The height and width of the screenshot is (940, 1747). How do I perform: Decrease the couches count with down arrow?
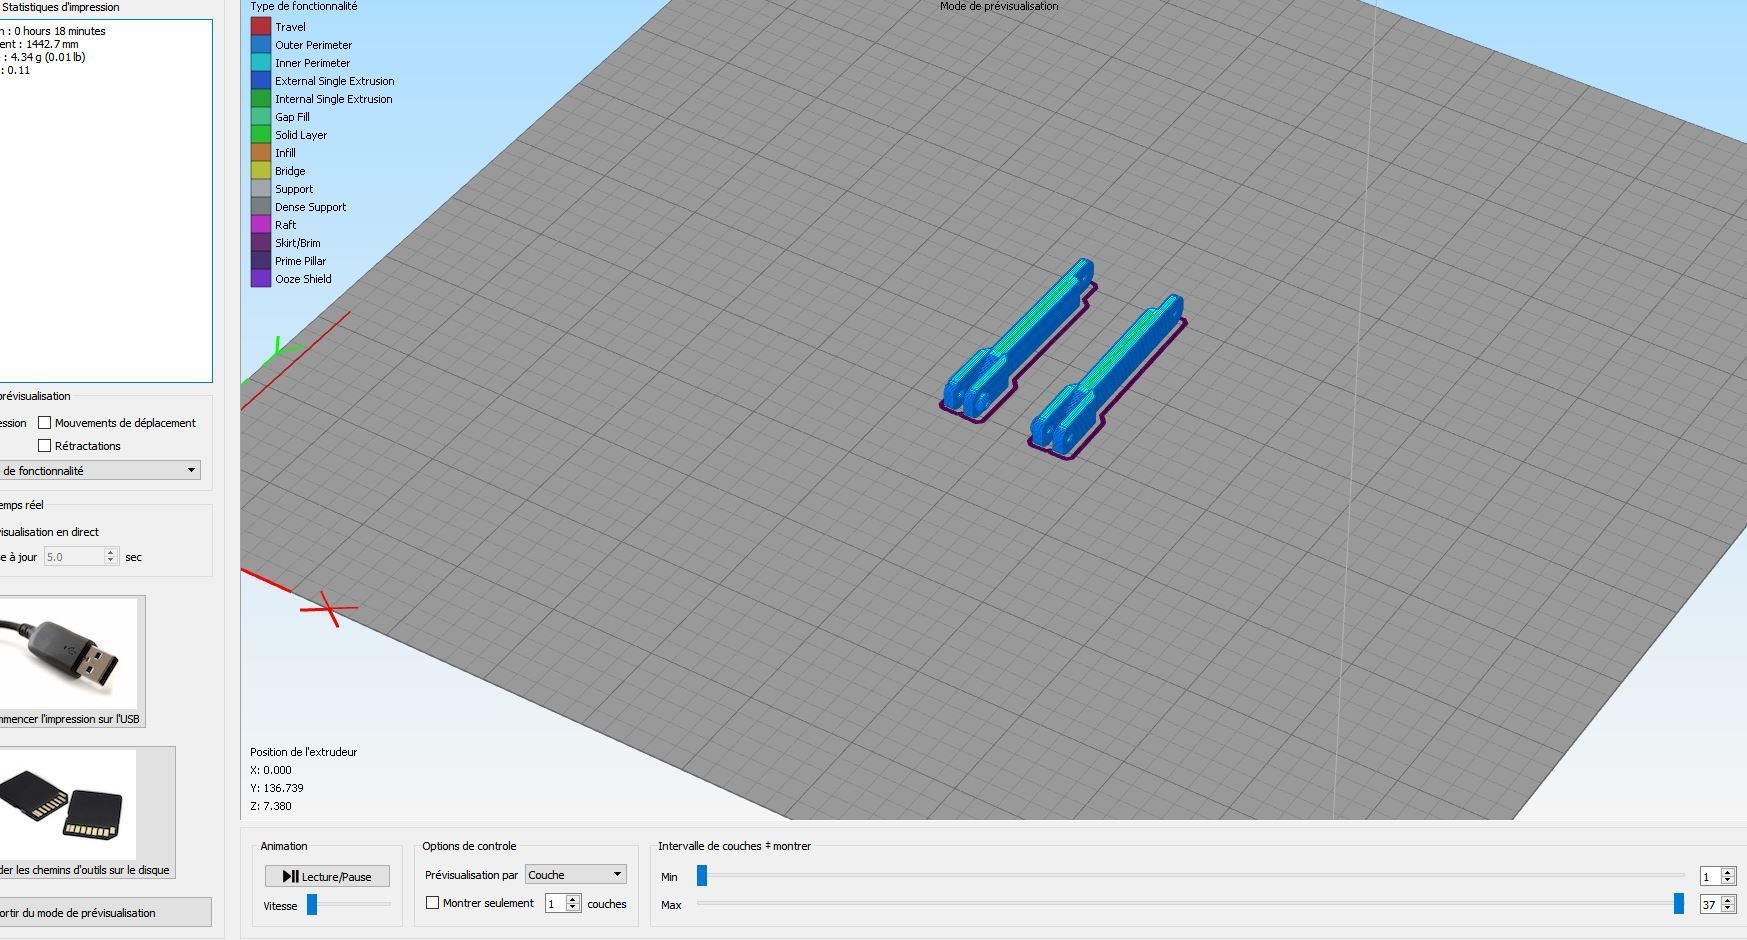click(573, 908)
